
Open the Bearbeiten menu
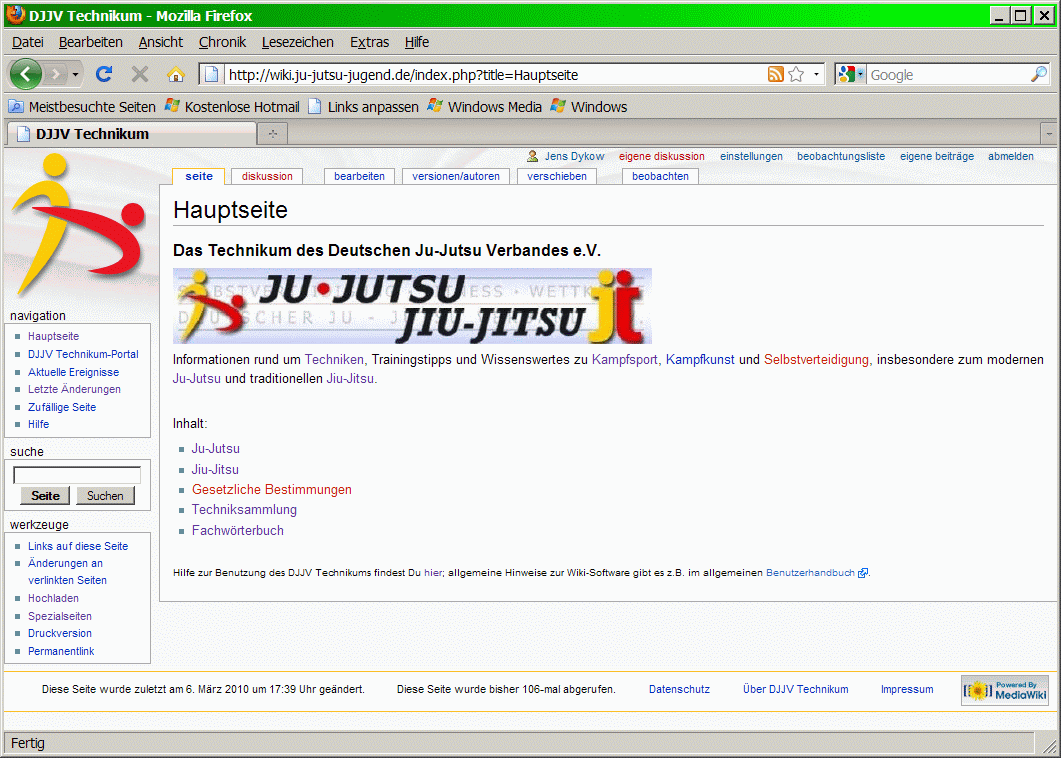91,42
